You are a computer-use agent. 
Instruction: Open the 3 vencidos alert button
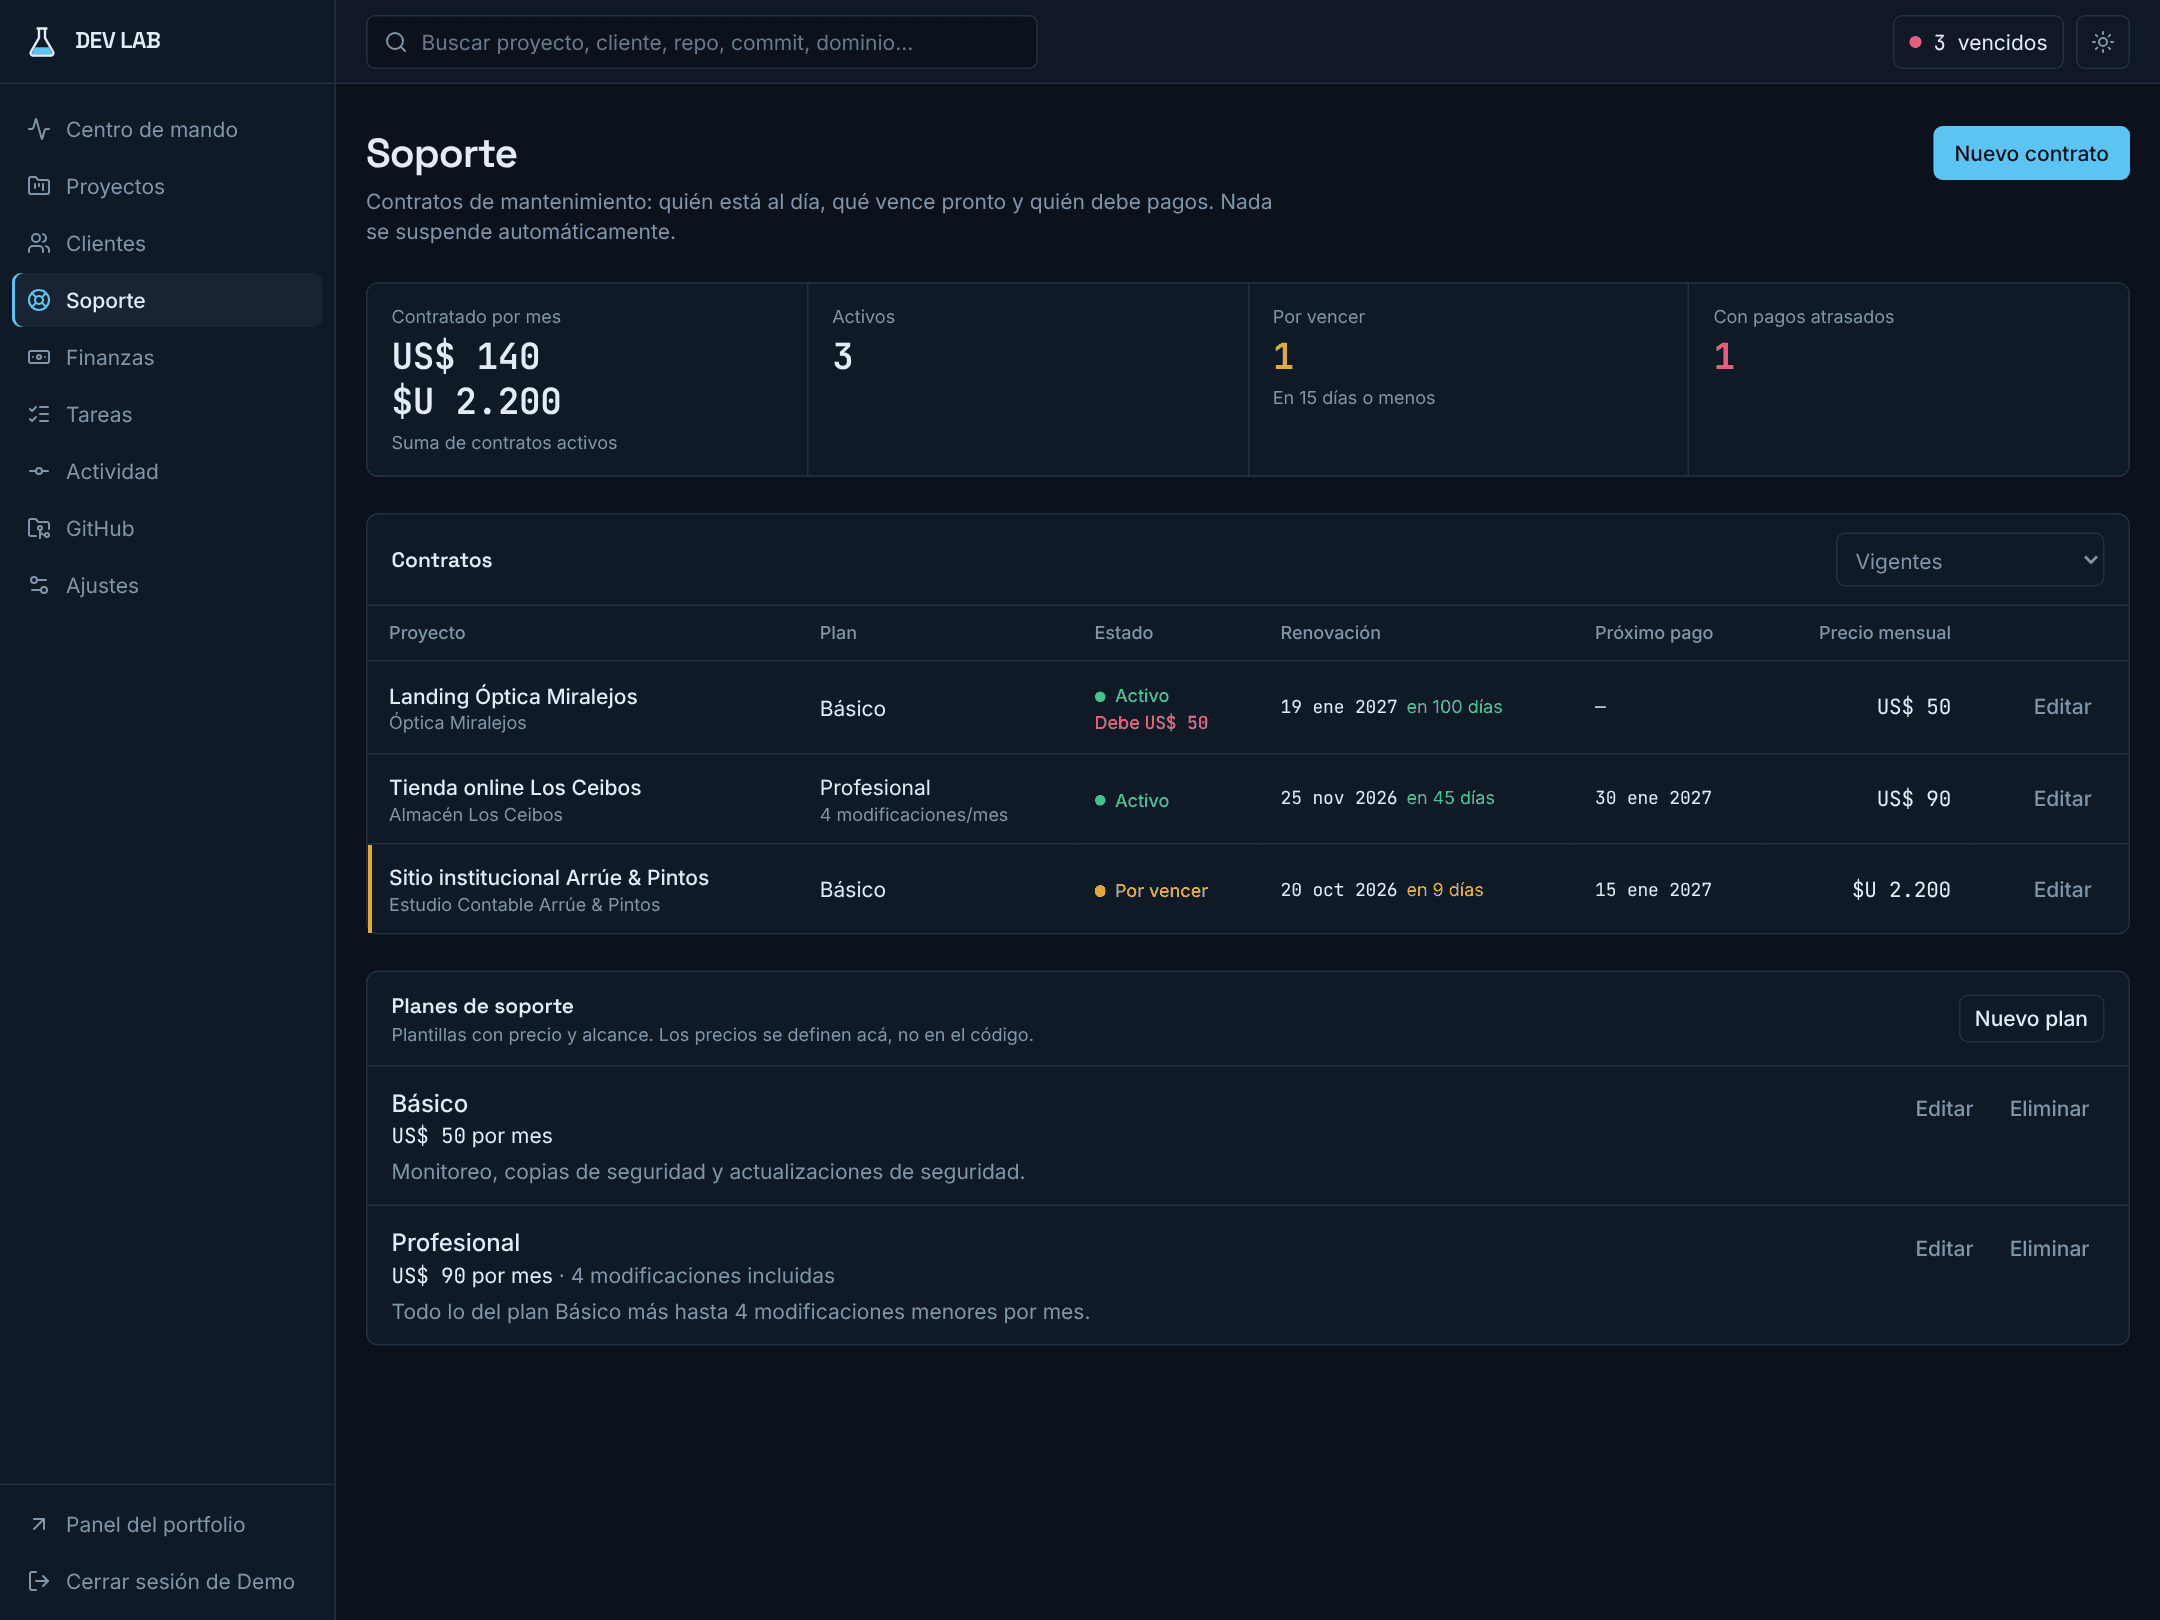point(1977,42)
